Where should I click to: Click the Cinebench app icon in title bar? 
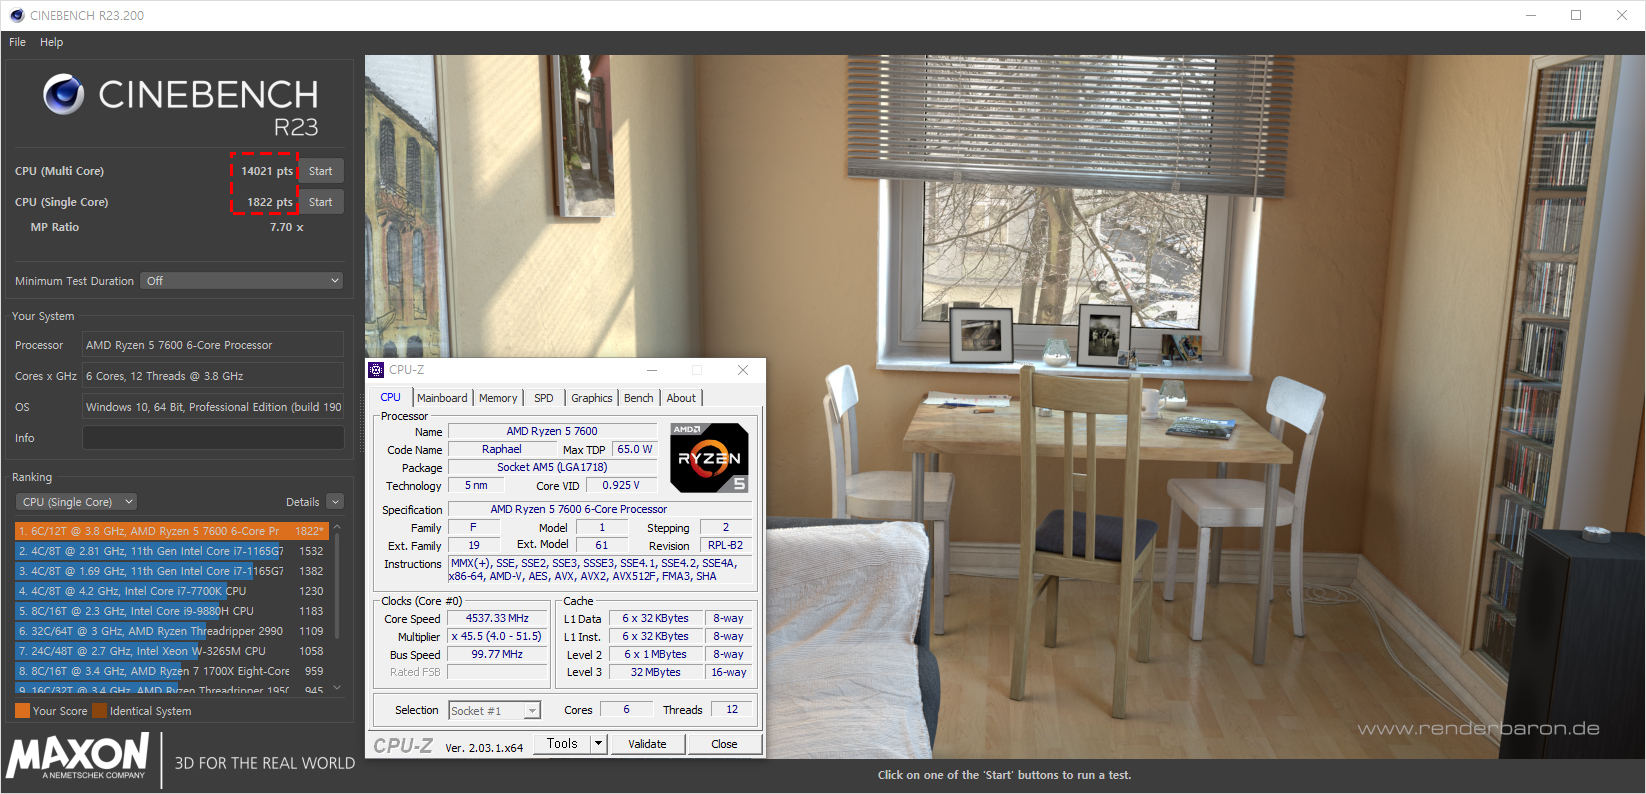pyautogui.click(x=16, y=15)
